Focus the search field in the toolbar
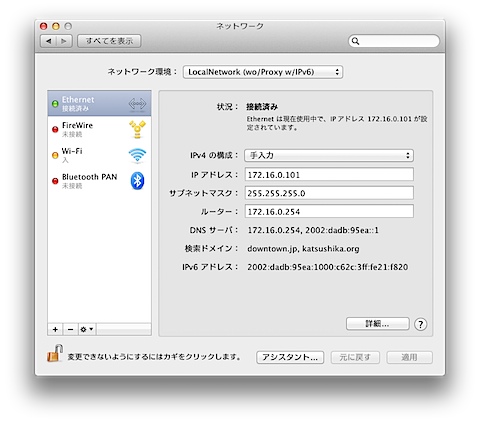Screen dimensions: 478x424 click(x=394, y=41)
